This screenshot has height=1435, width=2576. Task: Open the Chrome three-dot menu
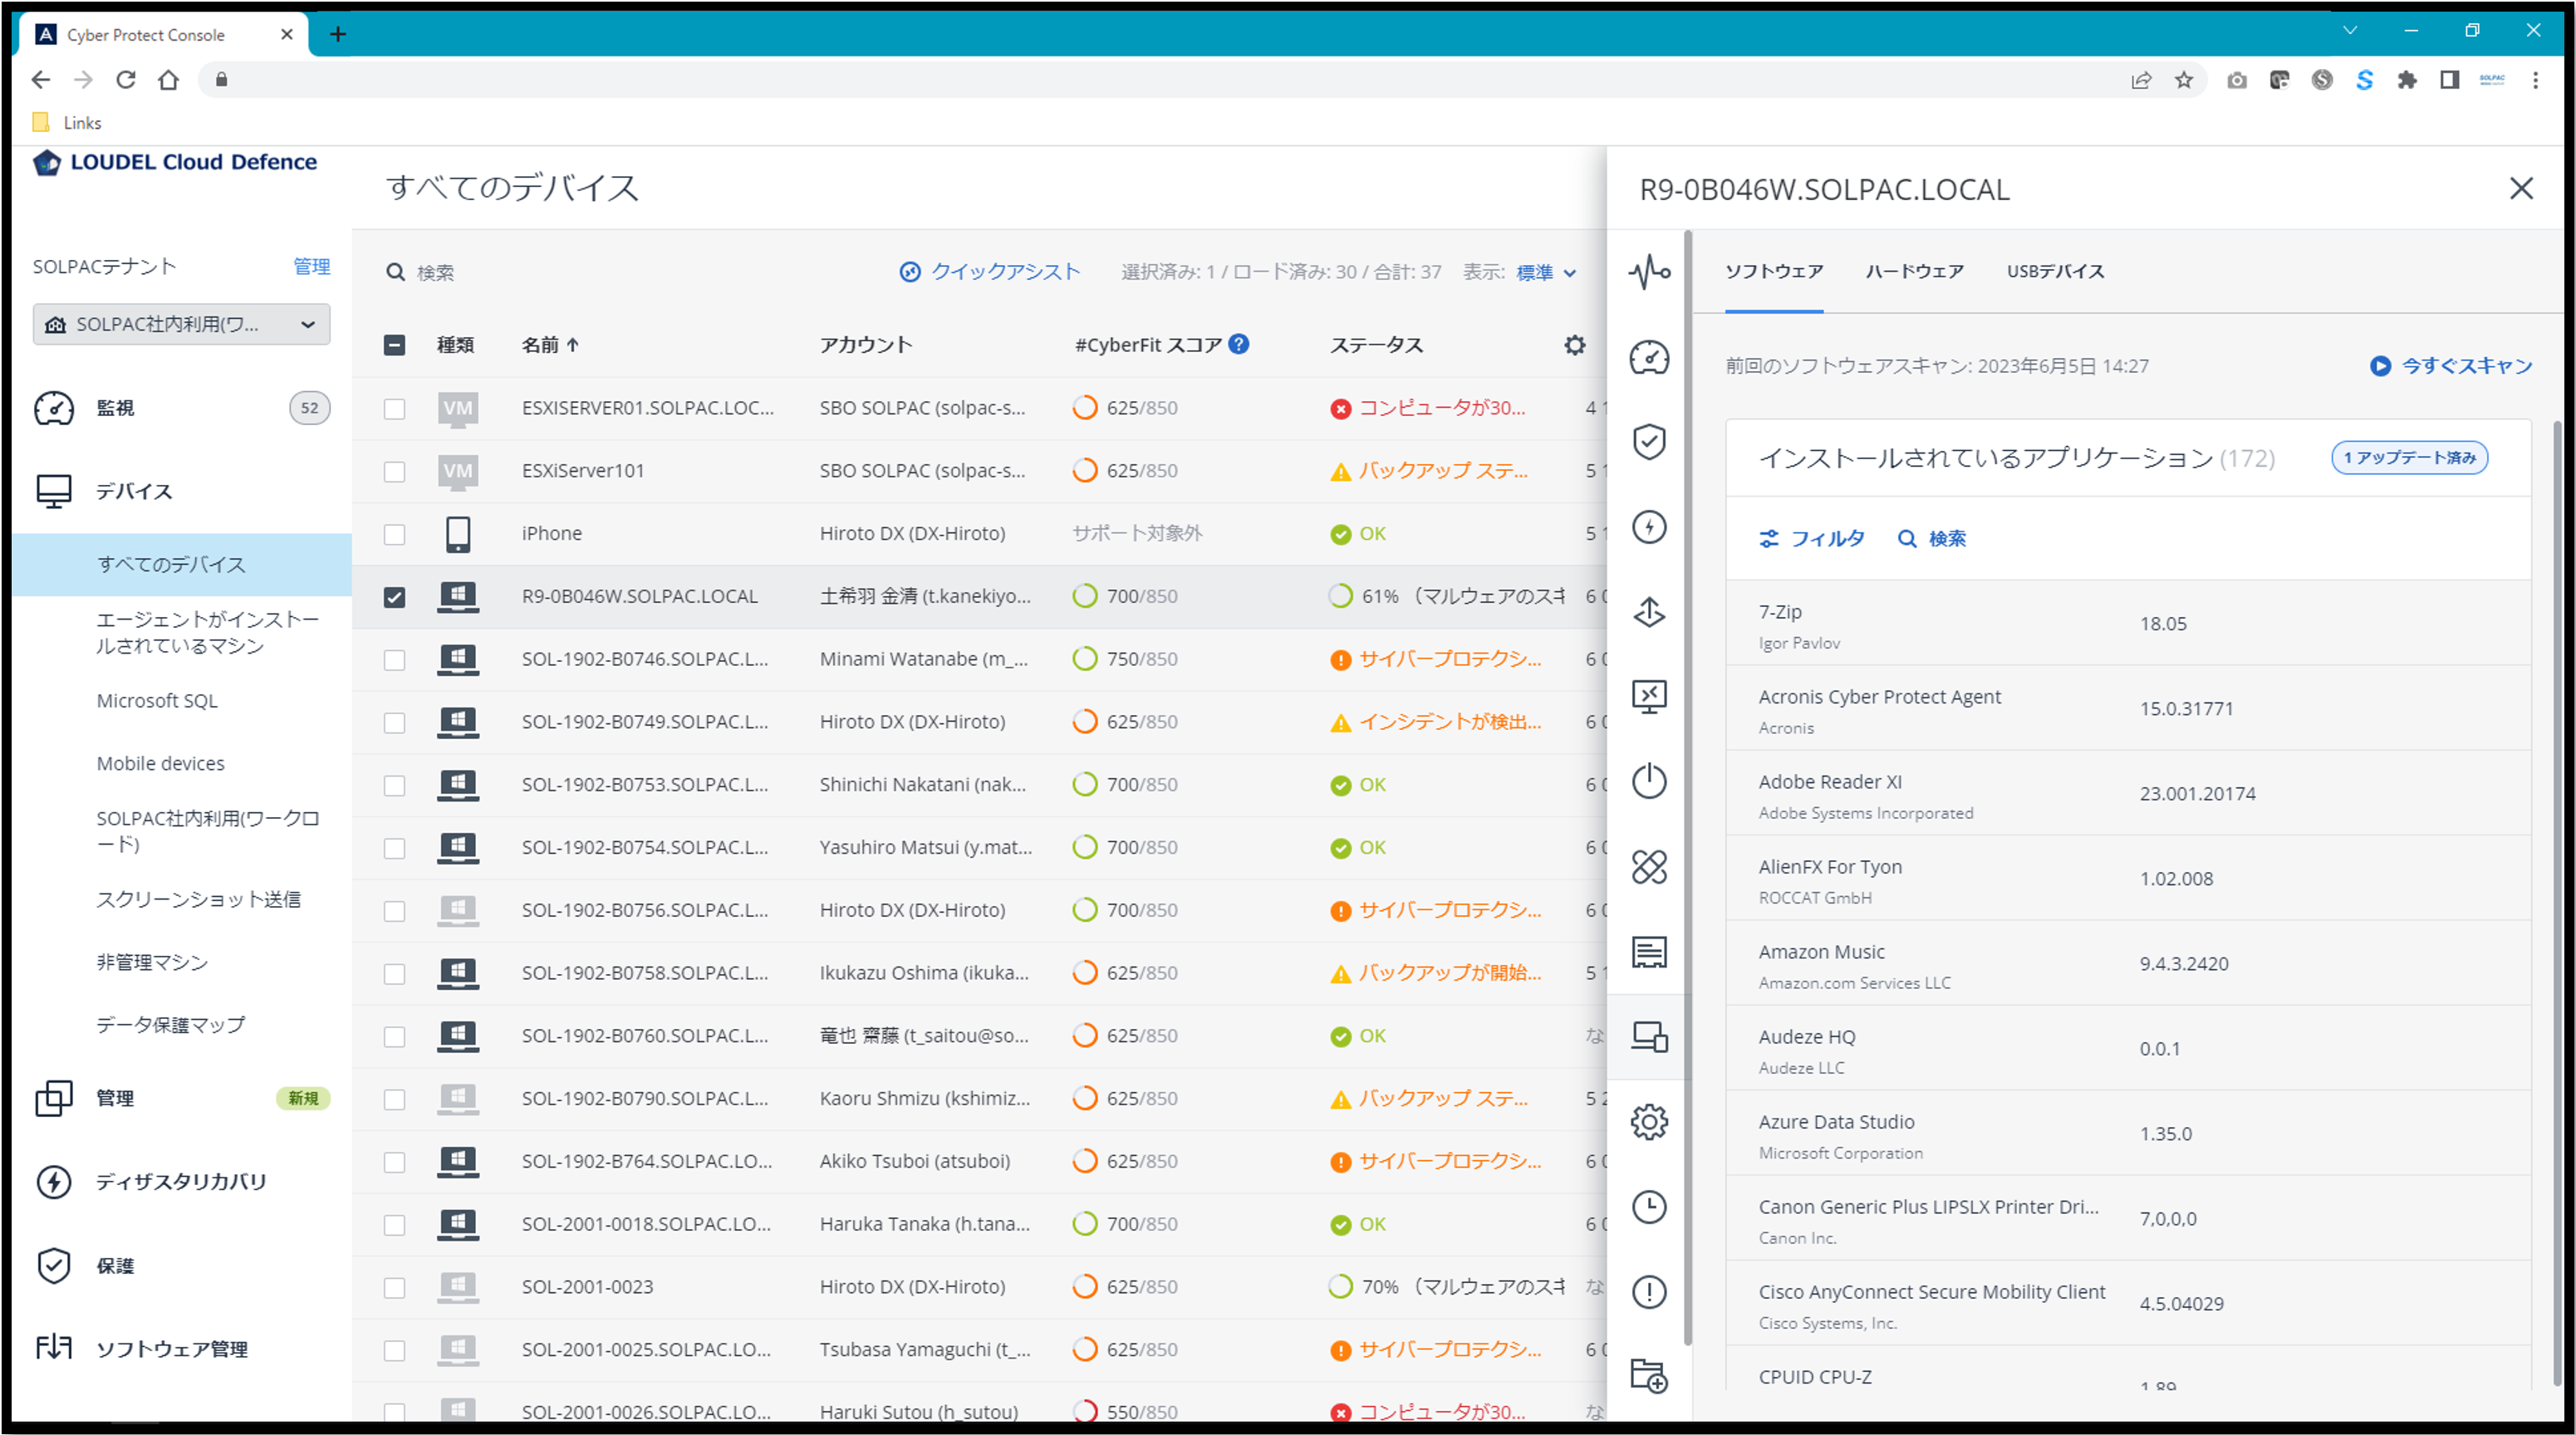pyautogui.click(x=2535, y=80)
